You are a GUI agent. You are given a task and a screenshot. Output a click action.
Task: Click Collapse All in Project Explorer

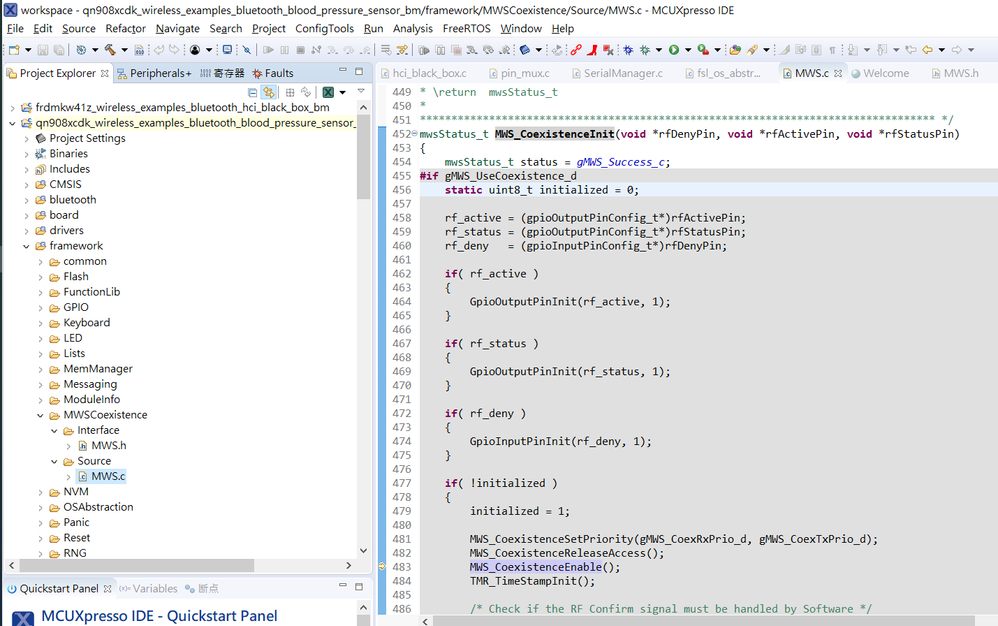pos(253,92)
